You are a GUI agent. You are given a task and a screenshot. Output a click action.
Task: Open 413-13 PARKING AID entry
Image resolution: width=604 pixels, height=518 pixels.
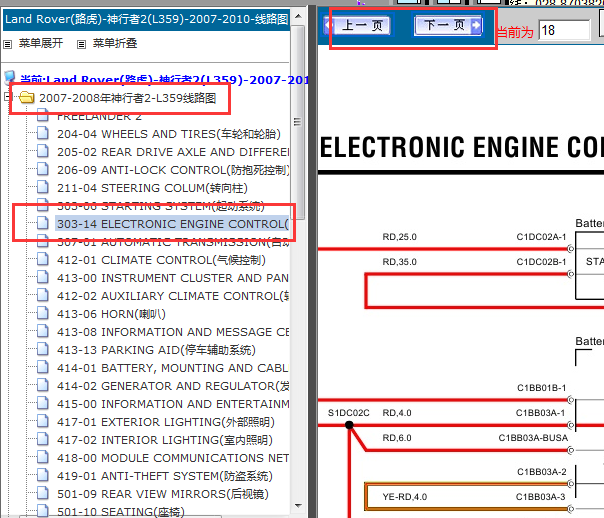(156, 350)
